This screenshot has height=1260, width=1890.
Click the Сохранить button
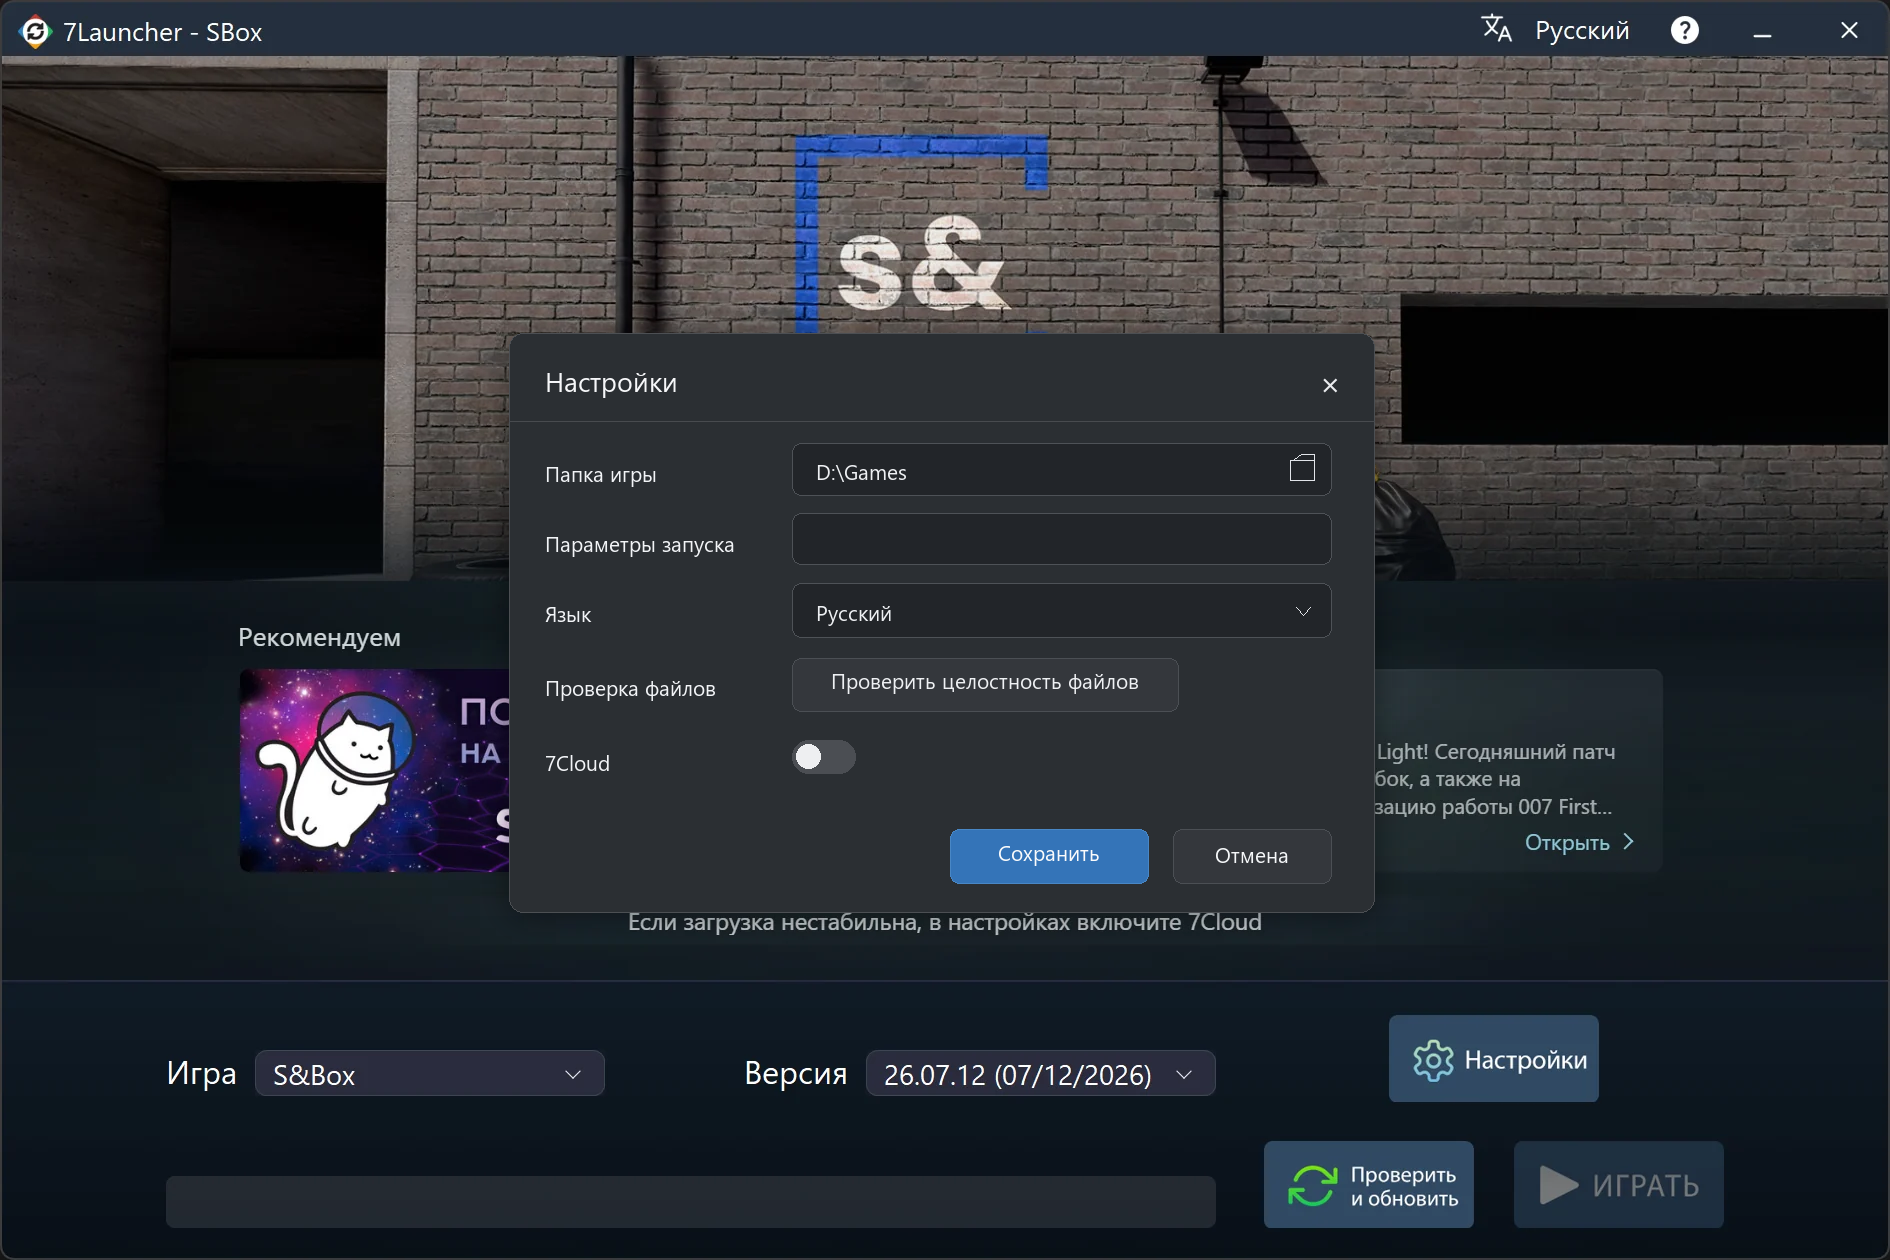[x=1049, y=856]
